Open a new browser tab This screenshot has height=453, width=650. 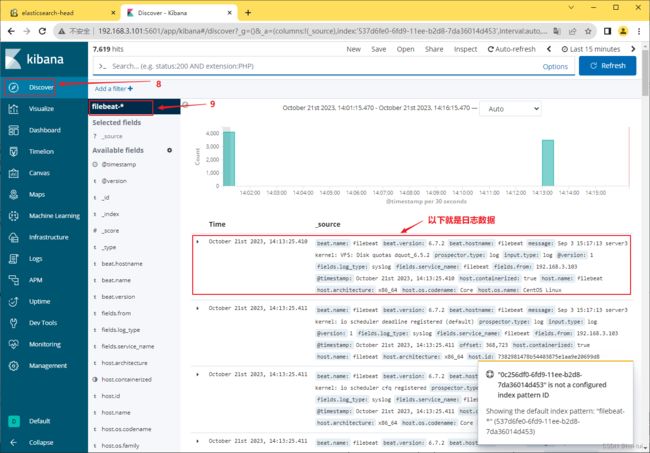click(x=248, y=13)
